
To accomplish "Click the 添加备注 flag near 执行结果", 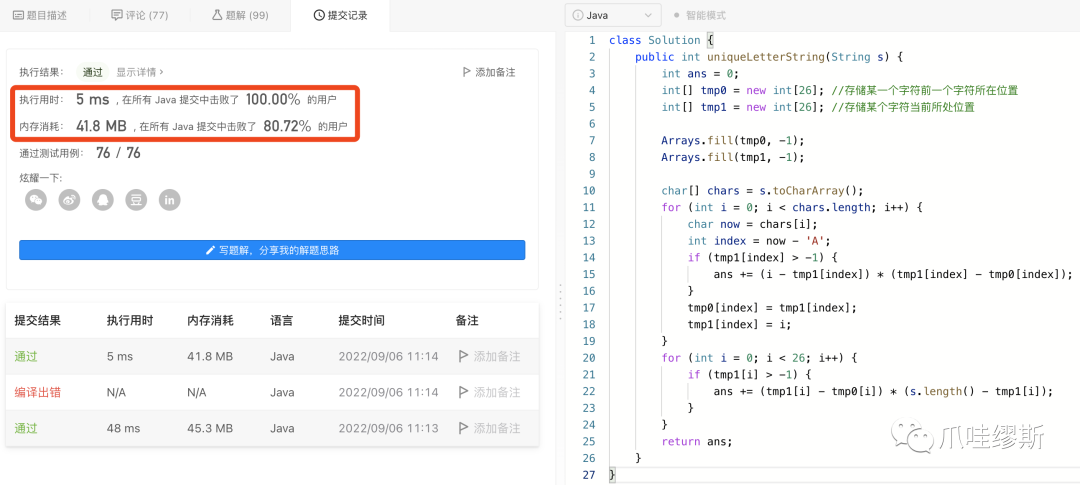I will tap(488, 72).
